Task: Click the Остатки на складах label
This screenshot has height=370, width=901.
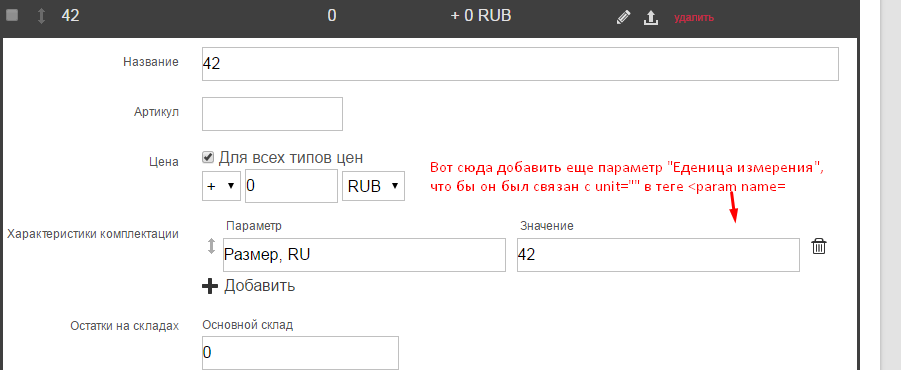Action: click(125, 326)
